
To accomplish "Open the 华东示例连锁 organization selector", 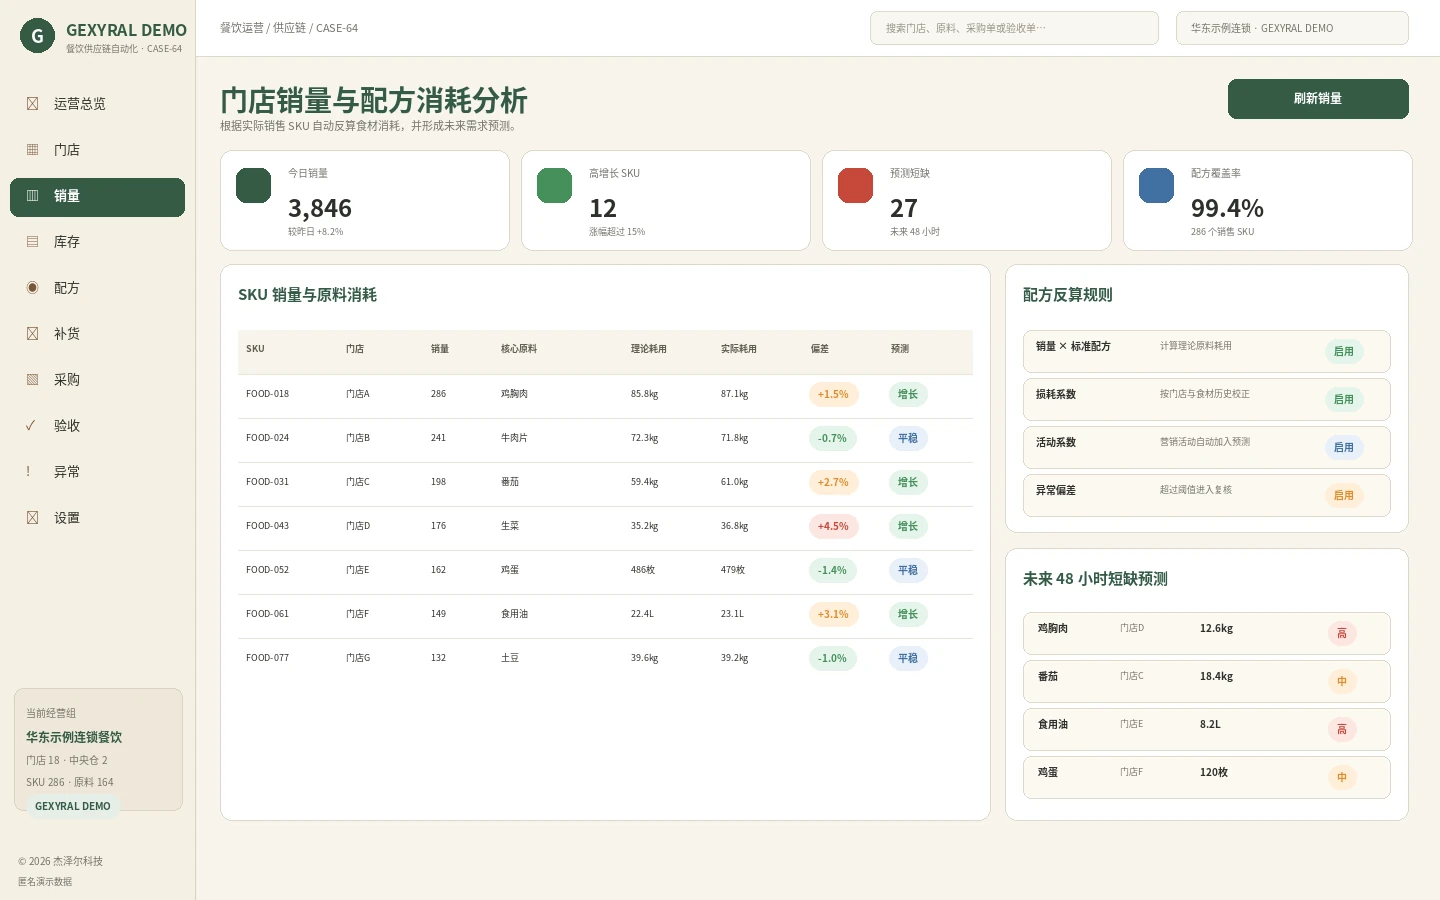I will coord(1292,28).
